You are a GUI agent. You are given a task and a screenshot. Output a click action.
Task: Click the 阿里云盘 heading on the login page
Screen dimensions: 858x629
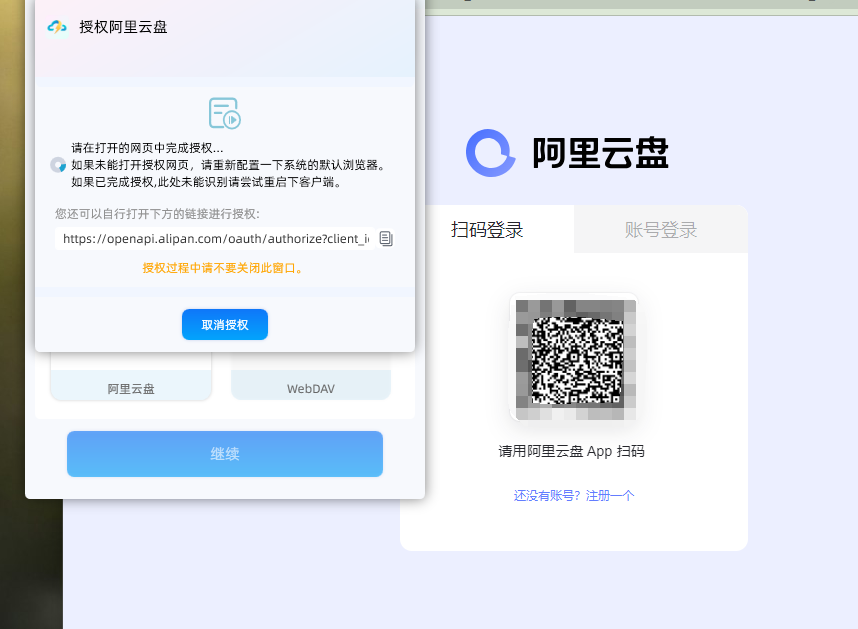(600, 153)
